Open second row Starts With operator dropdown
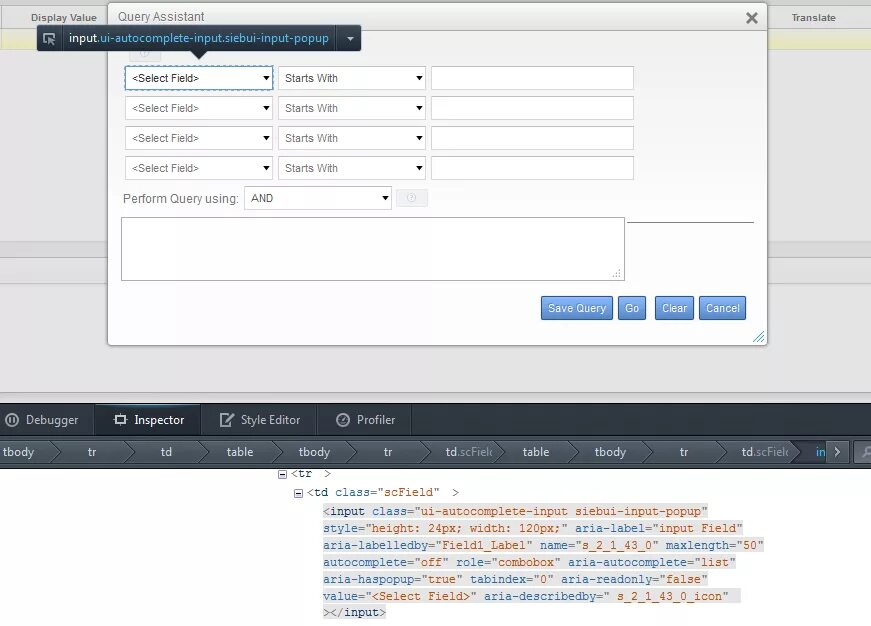871x626 pixels. (352, 108)
